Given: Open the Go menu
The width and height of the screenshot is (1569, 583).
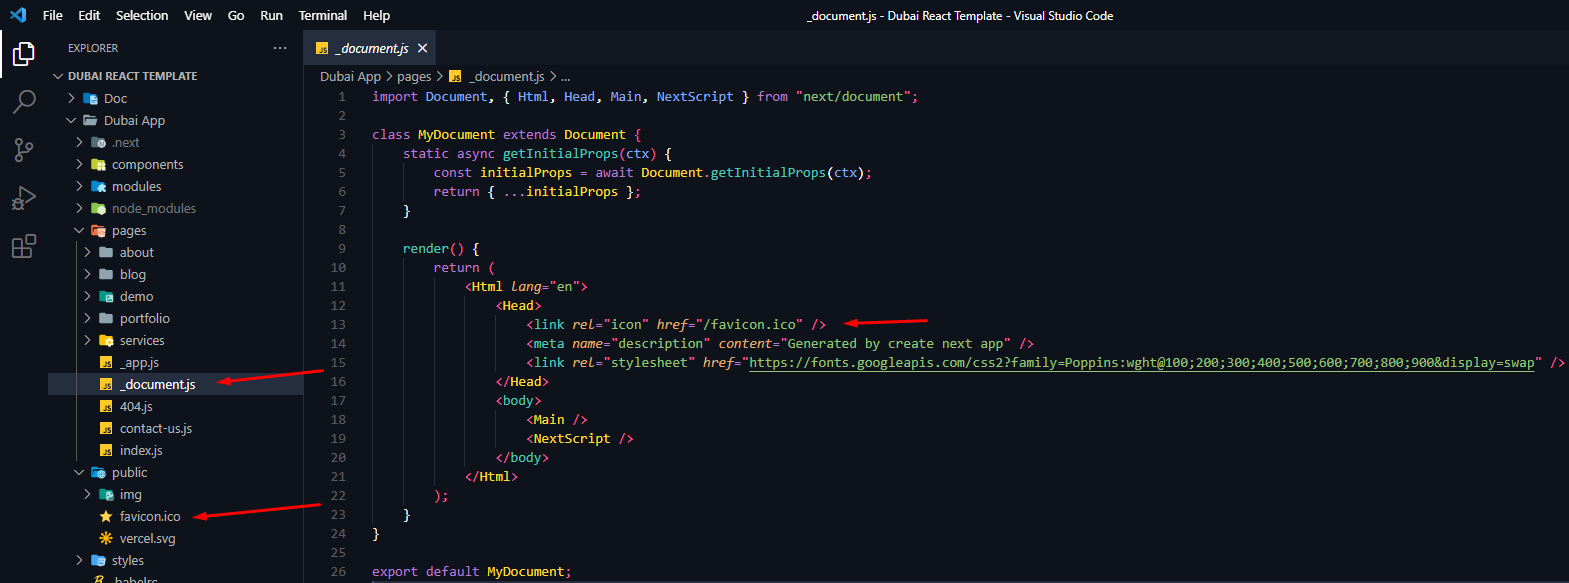Looking at the screenshot, I should 236,15.
